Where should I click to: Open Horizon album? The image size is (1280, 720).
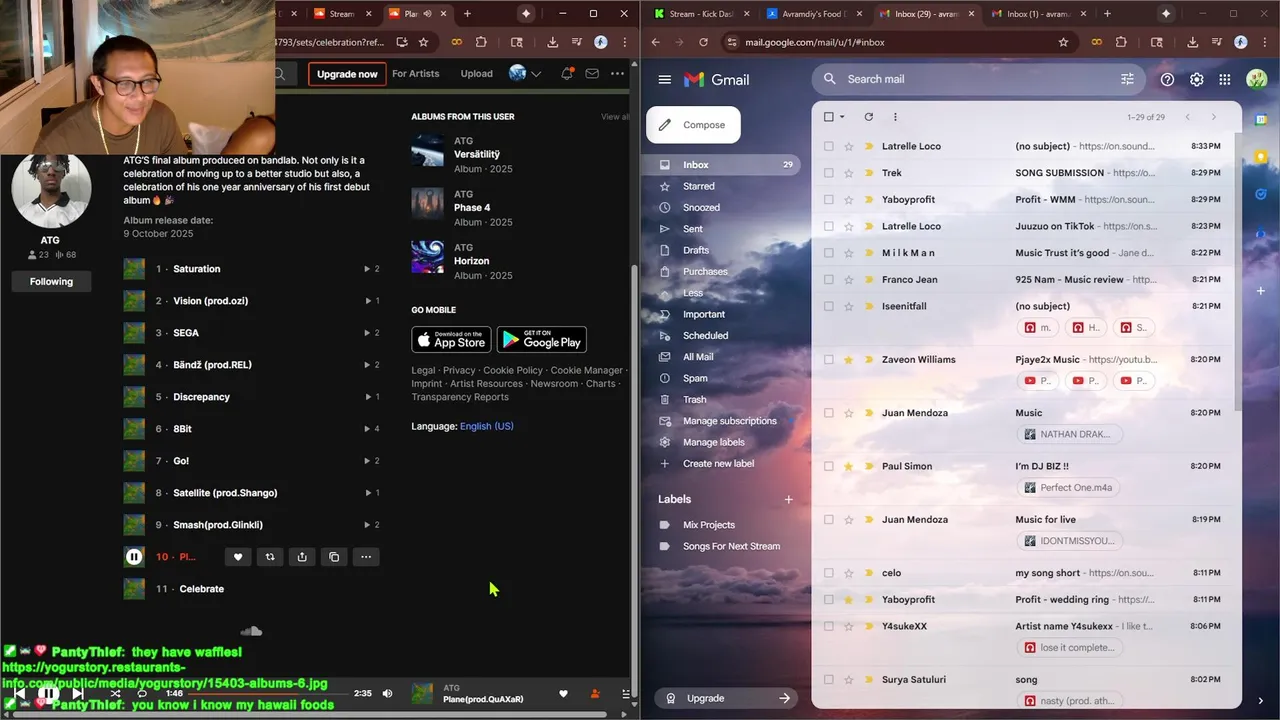coord(471,261)
